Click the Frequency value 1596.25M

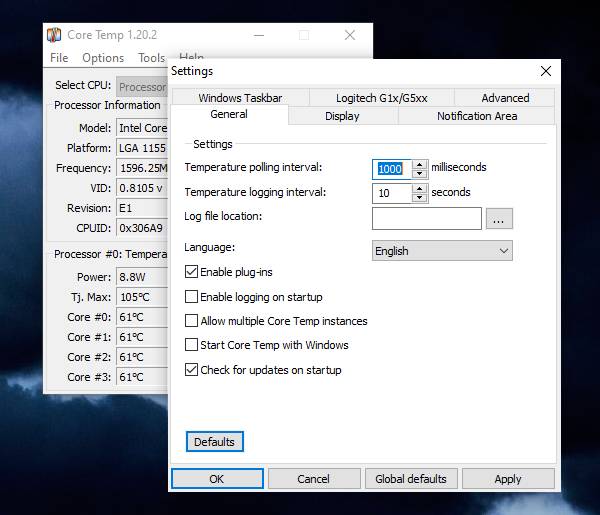coord(142,168)
